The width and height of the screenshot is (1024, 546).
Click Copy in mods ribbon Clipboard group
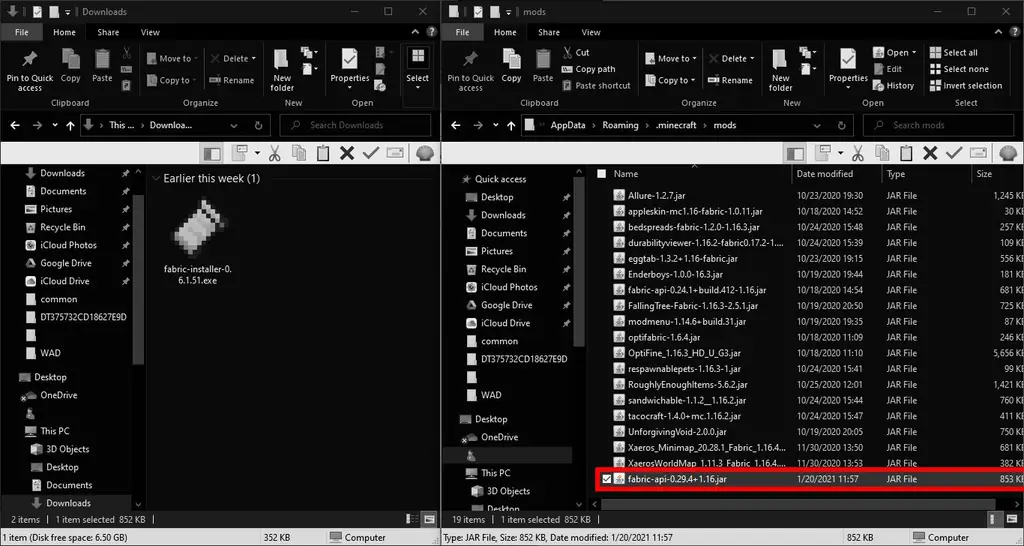tap(511, 66)
